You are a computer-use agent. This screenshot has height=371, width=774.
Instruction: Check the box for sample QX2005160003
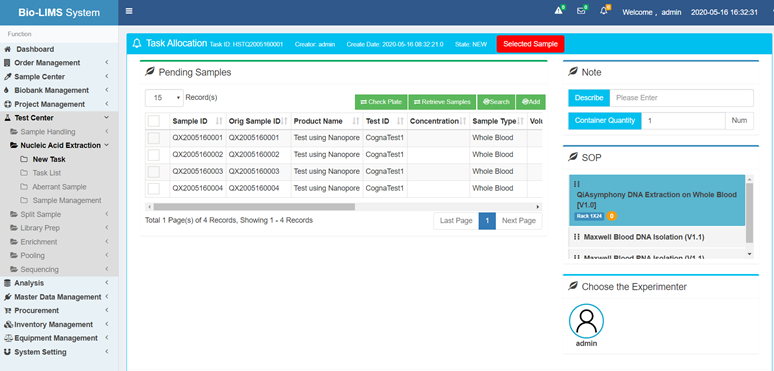(154, 172)
